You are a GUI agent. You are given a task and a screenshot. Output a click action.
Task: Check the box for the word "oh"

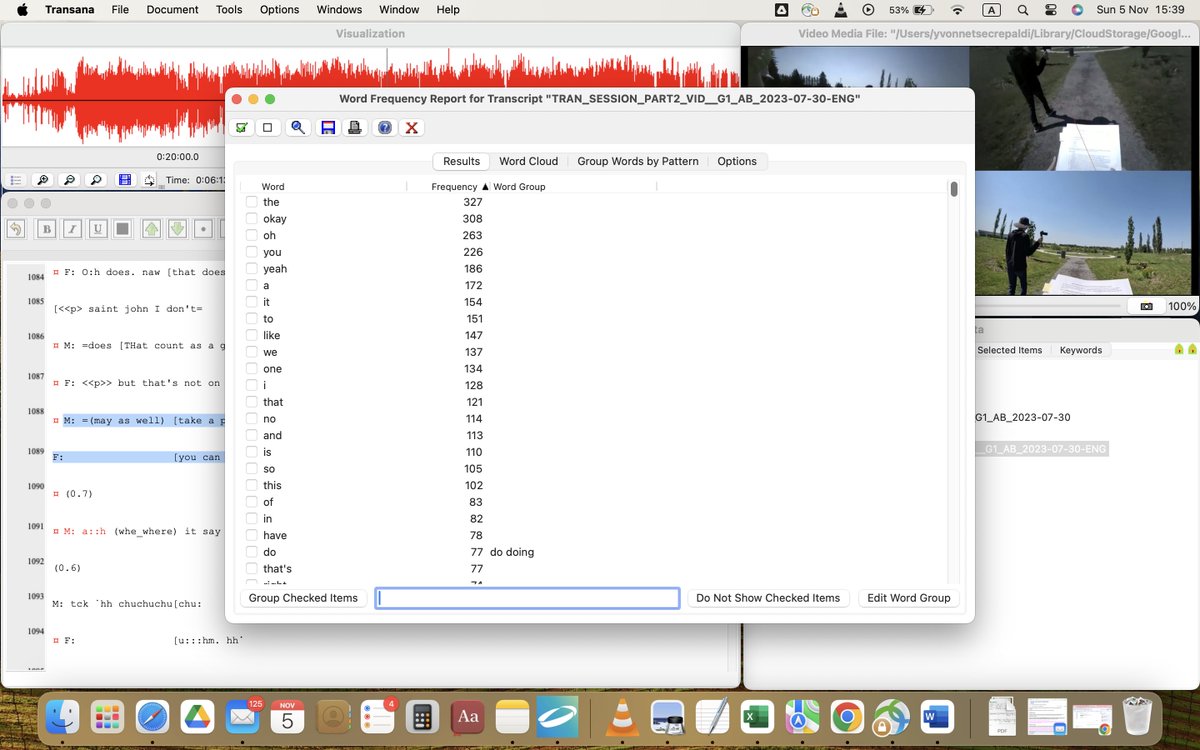click(252, 235)
